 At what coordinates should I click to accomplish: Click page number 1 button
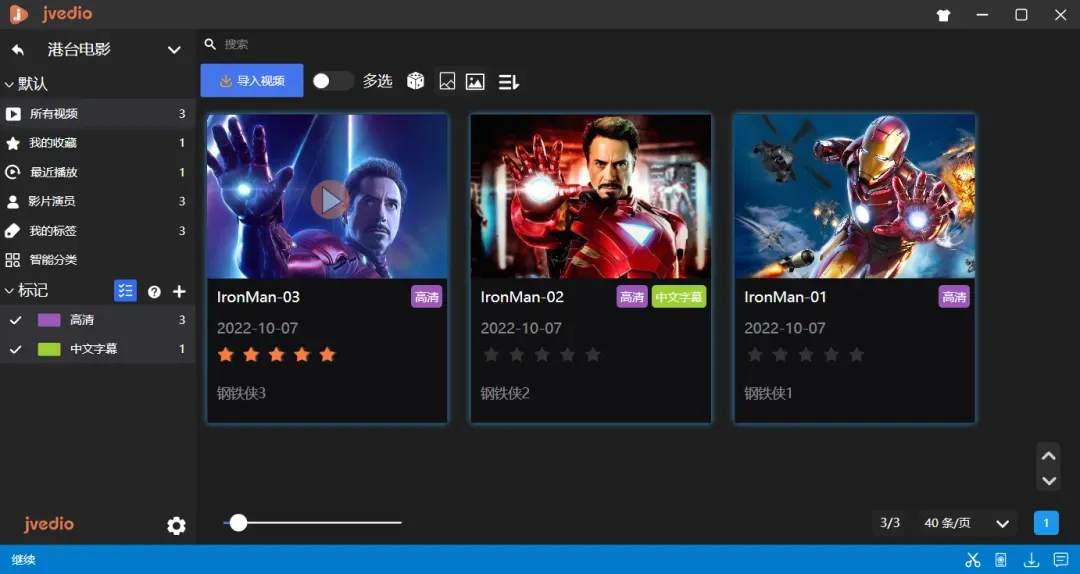point(1046,523)
